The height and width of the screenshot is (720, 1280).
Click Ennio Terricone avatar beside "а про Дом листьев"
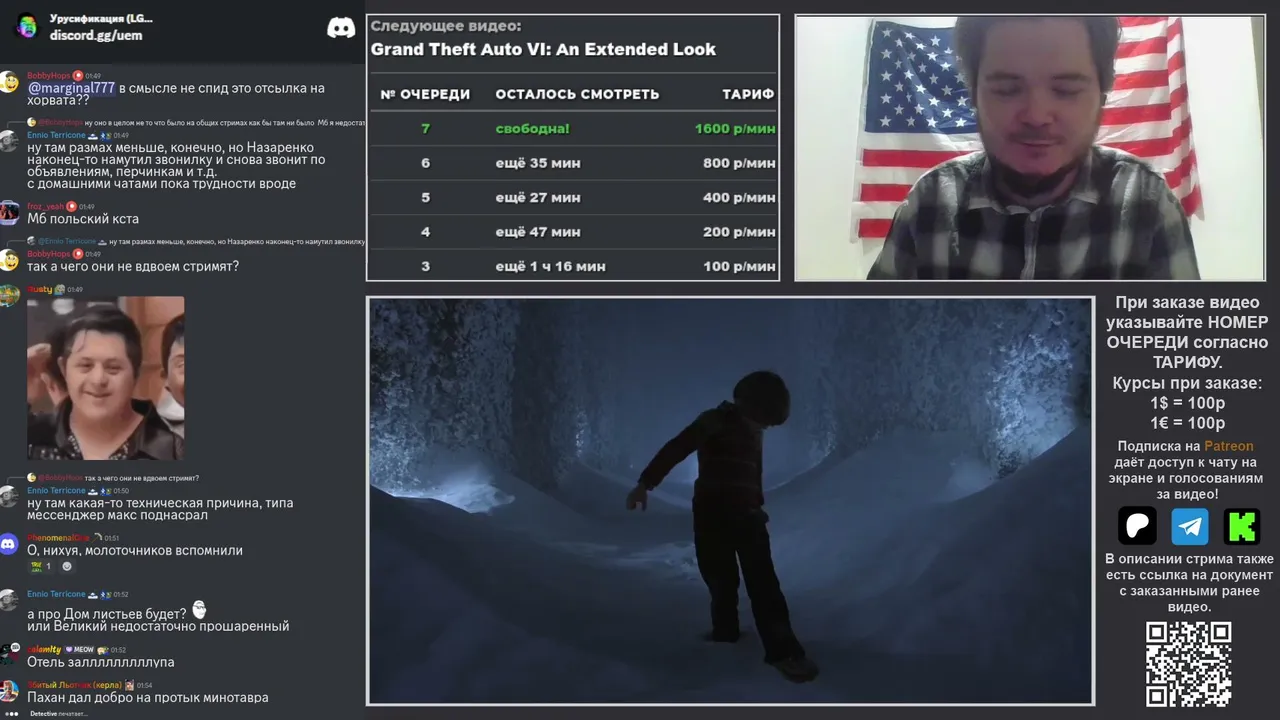[9, 600]
